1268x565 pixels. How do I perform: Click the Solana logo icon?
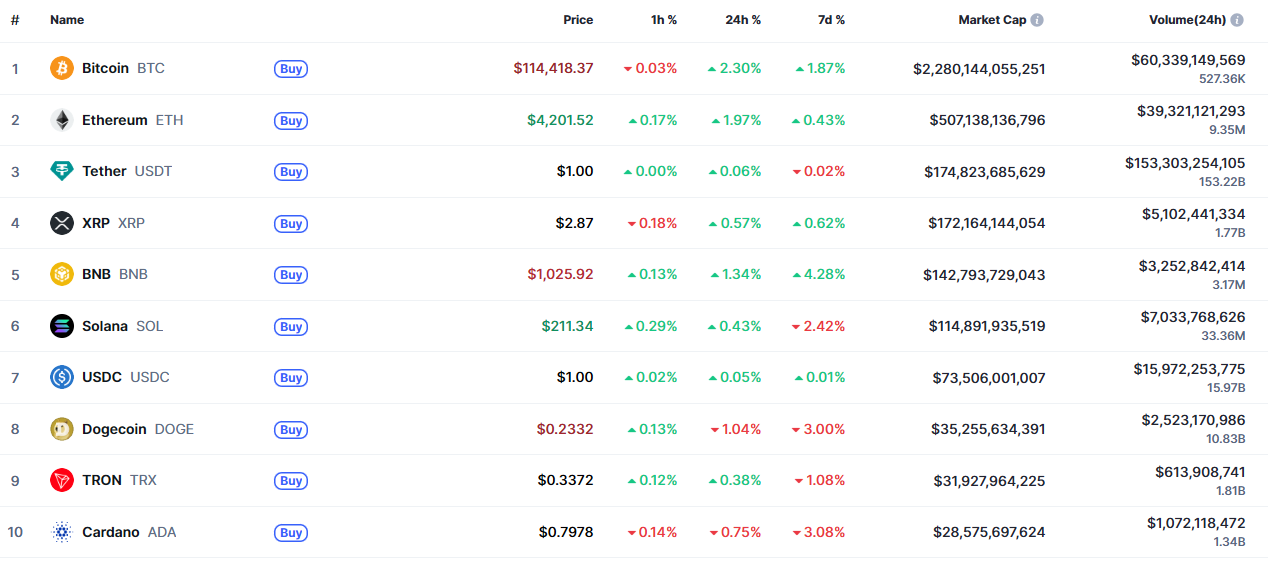point(62,326)
